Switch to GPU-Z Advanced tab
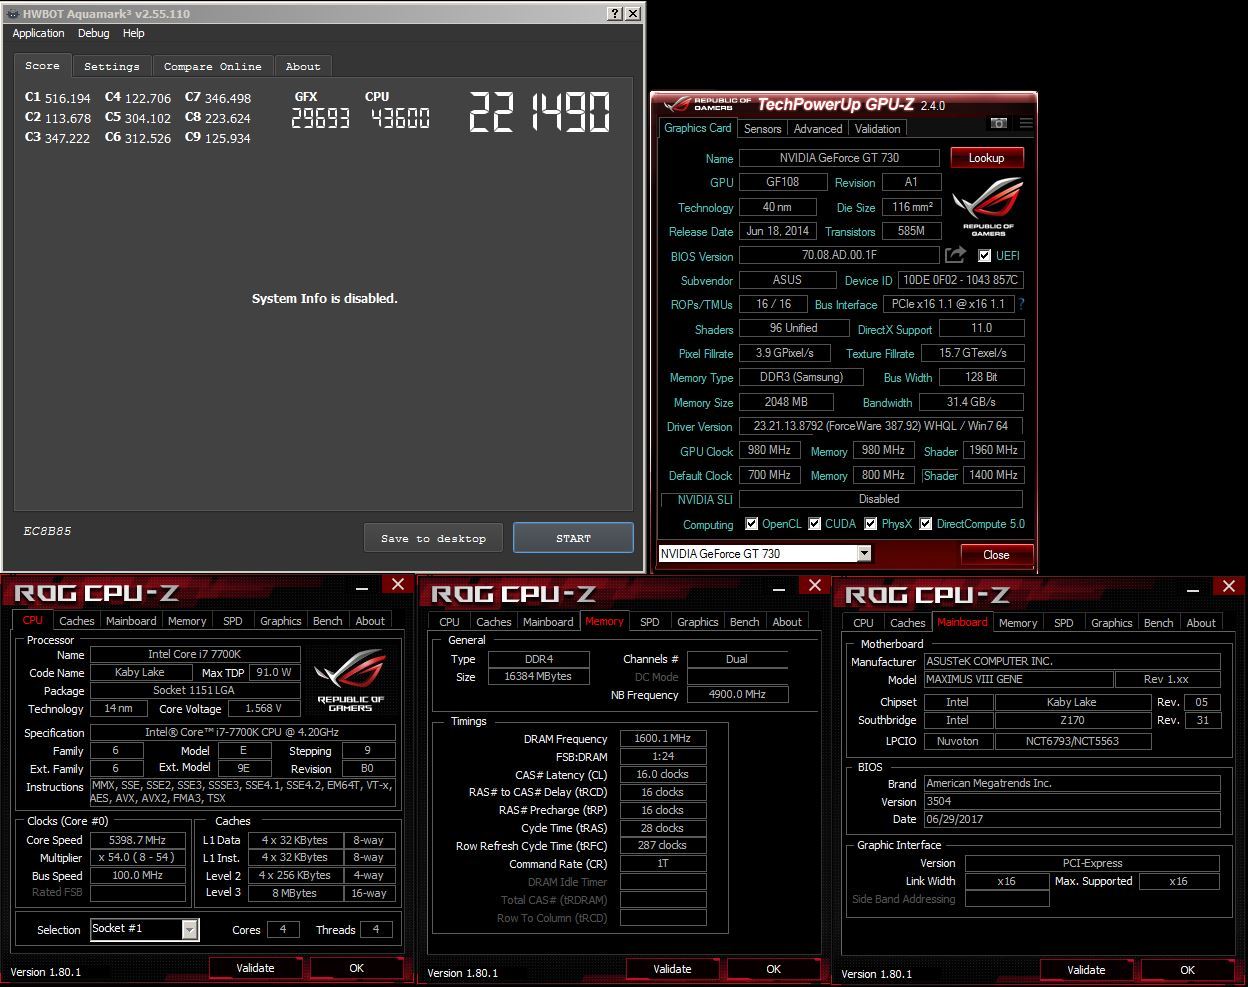The height and width of the screenshot is (987, 1248). pyautogui.click(x=818, y=129)
